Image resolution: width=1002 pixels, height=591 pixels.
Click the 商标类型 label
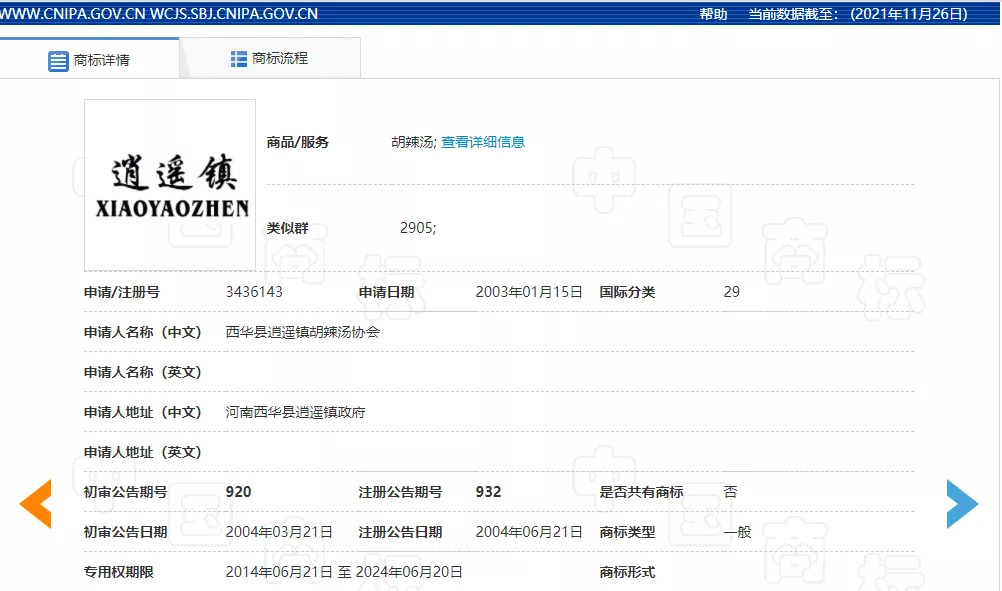(628, 532)
